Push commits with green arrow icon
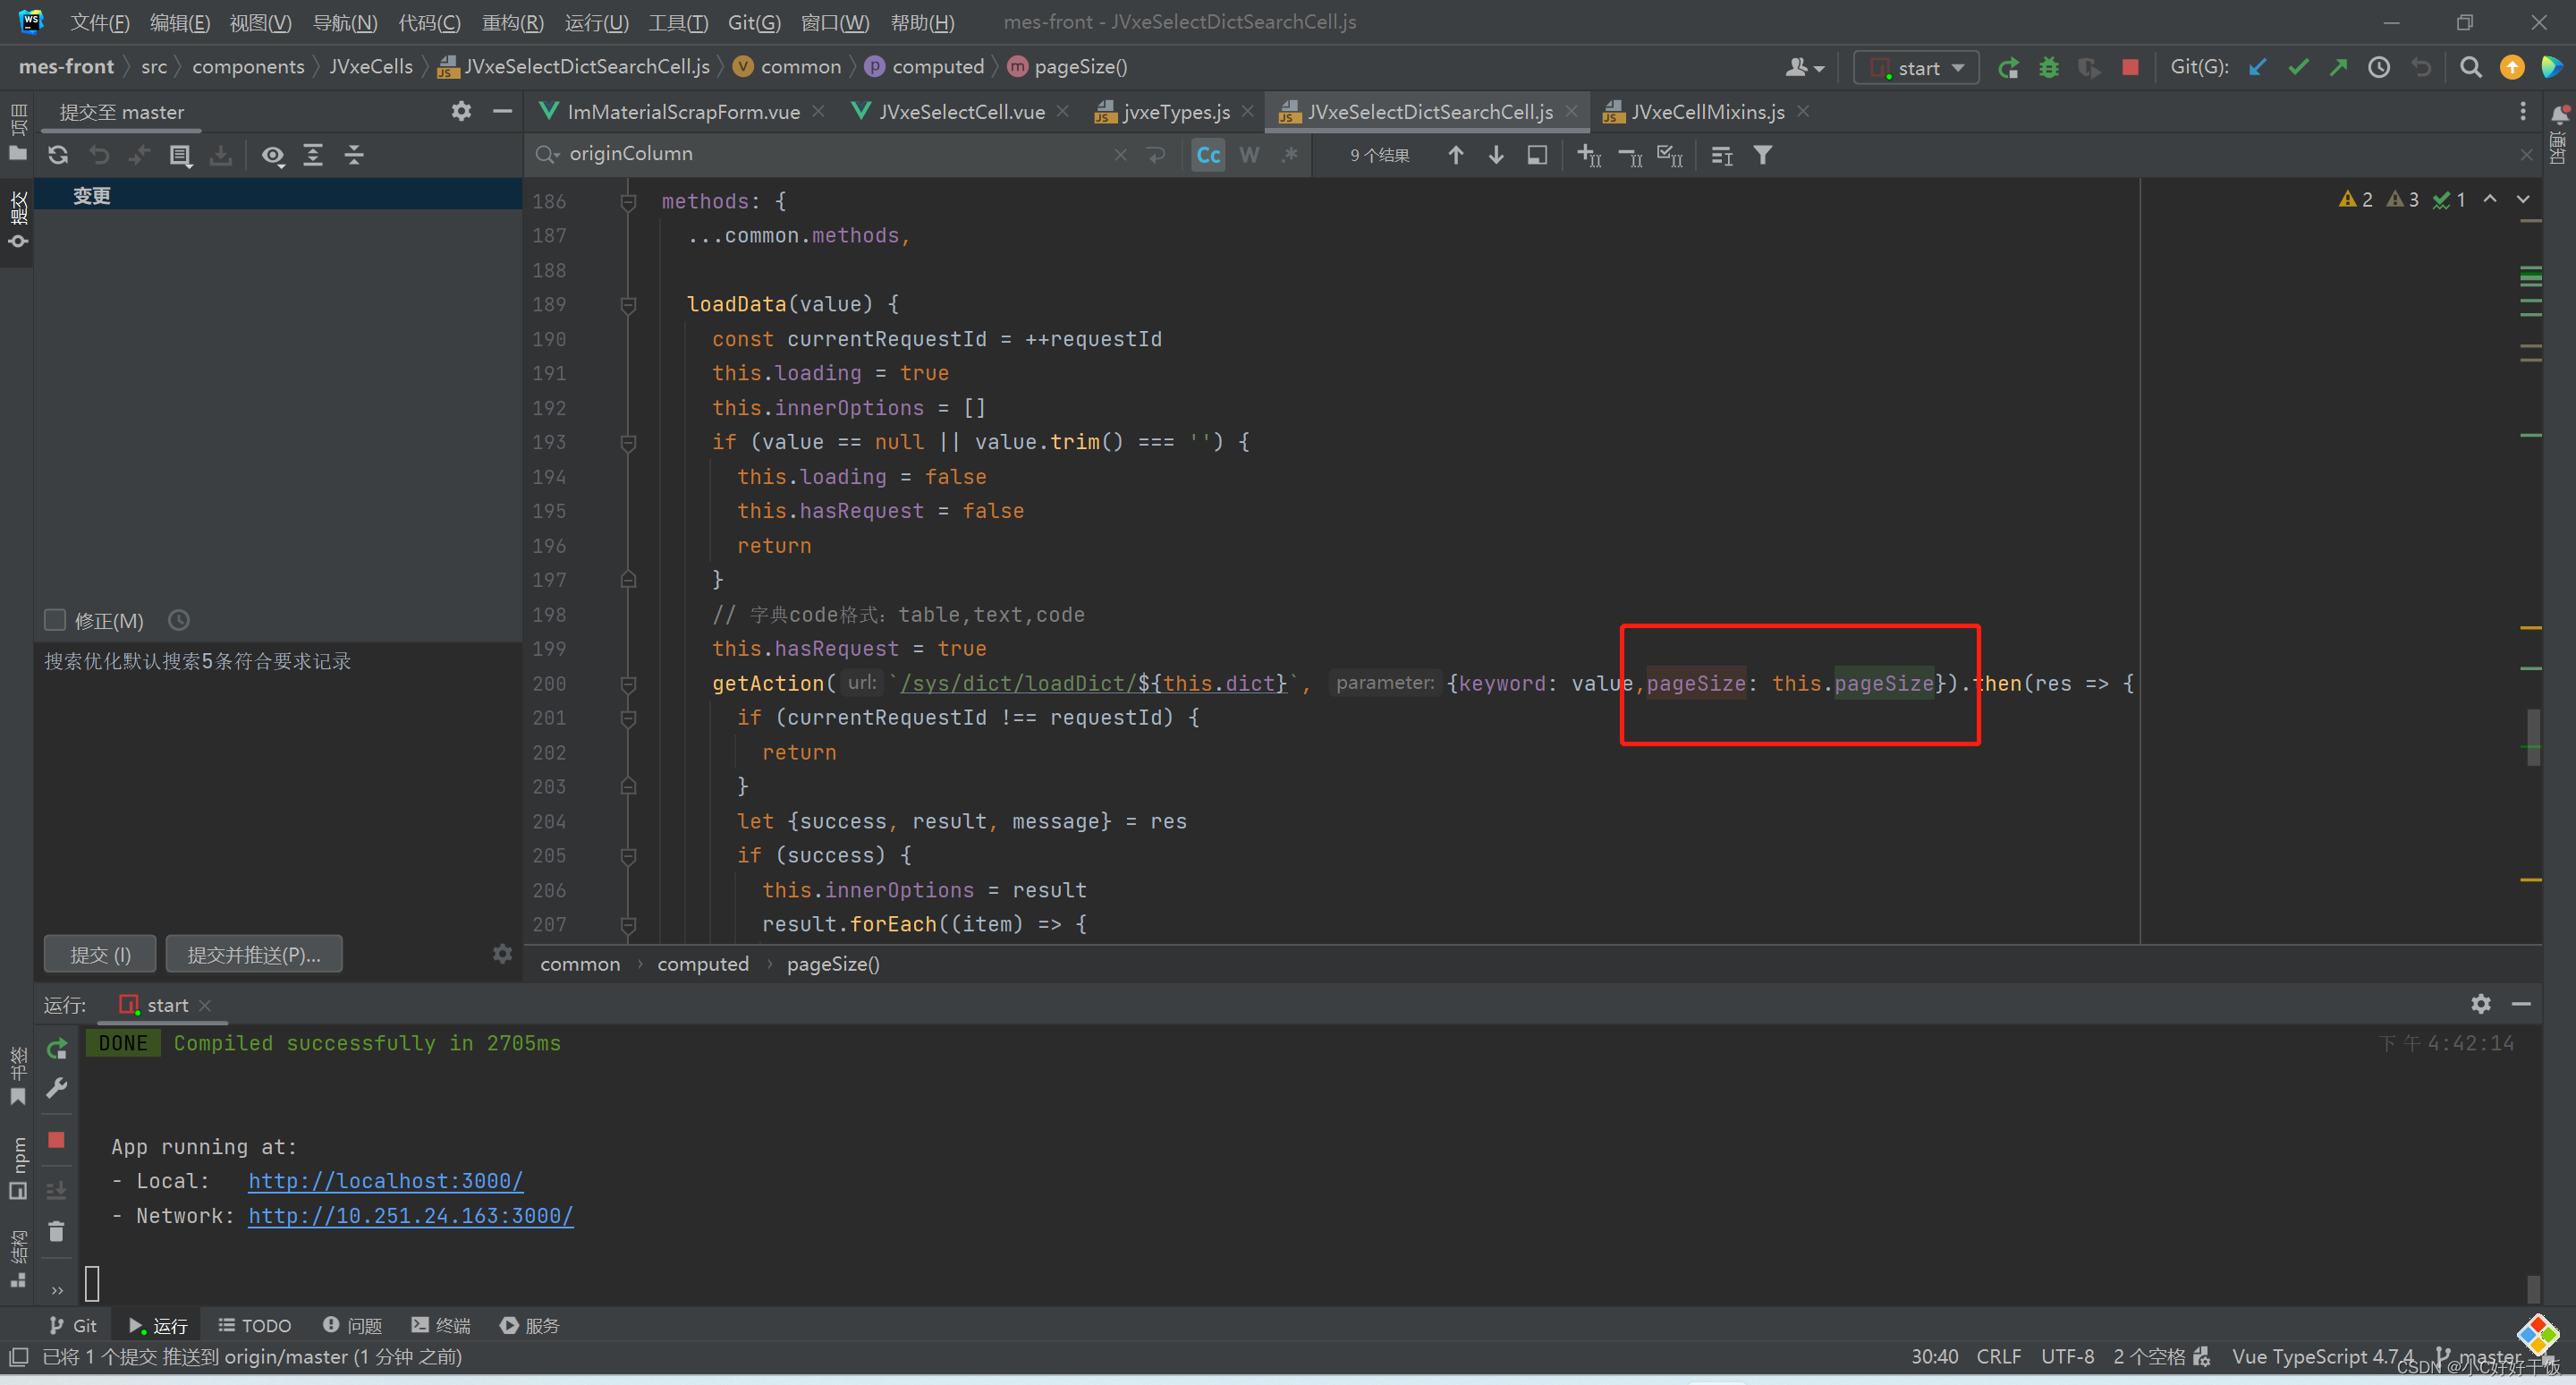The width and height of the screenshot is (2576, 1385). pos(2338,67)
